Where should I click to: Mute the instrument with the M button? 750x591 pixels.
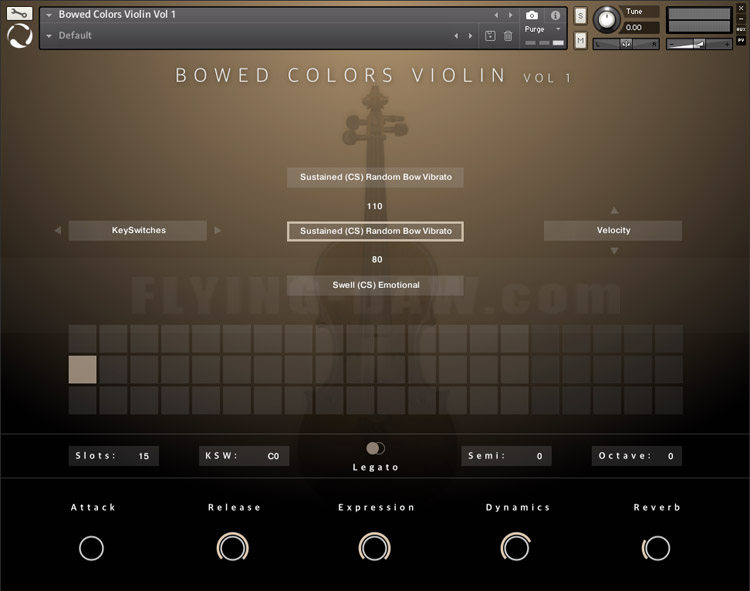click(580, 41)
